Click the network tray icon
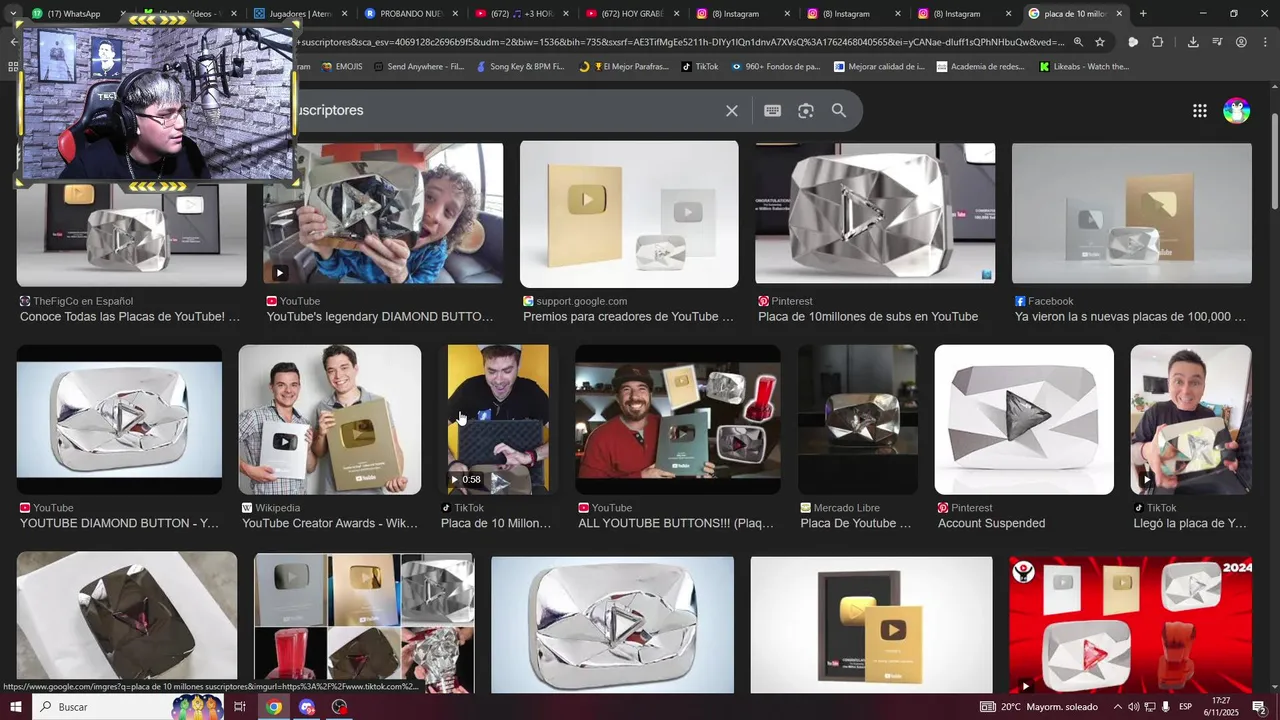 click(x=1150, y=707)
